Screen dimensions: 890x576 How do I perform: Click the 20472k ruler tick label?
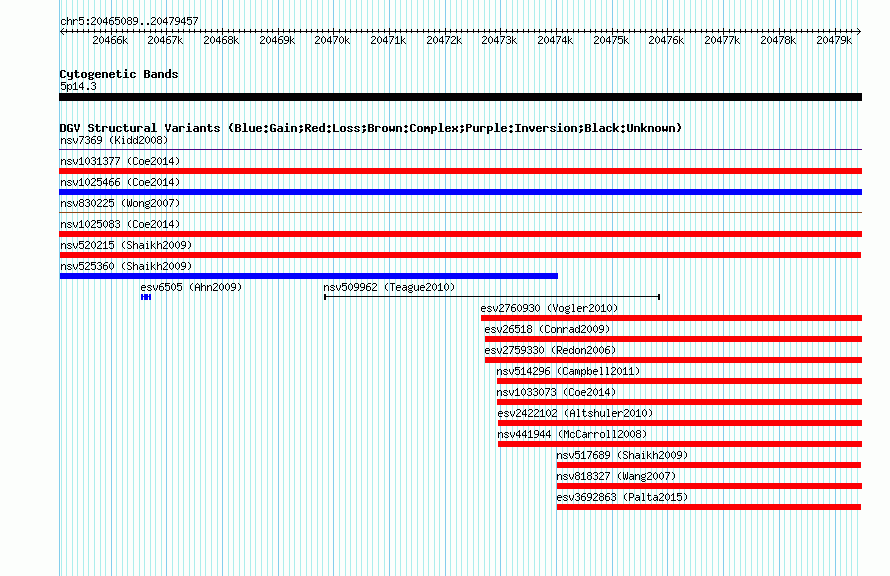click(x=444, y=40)
